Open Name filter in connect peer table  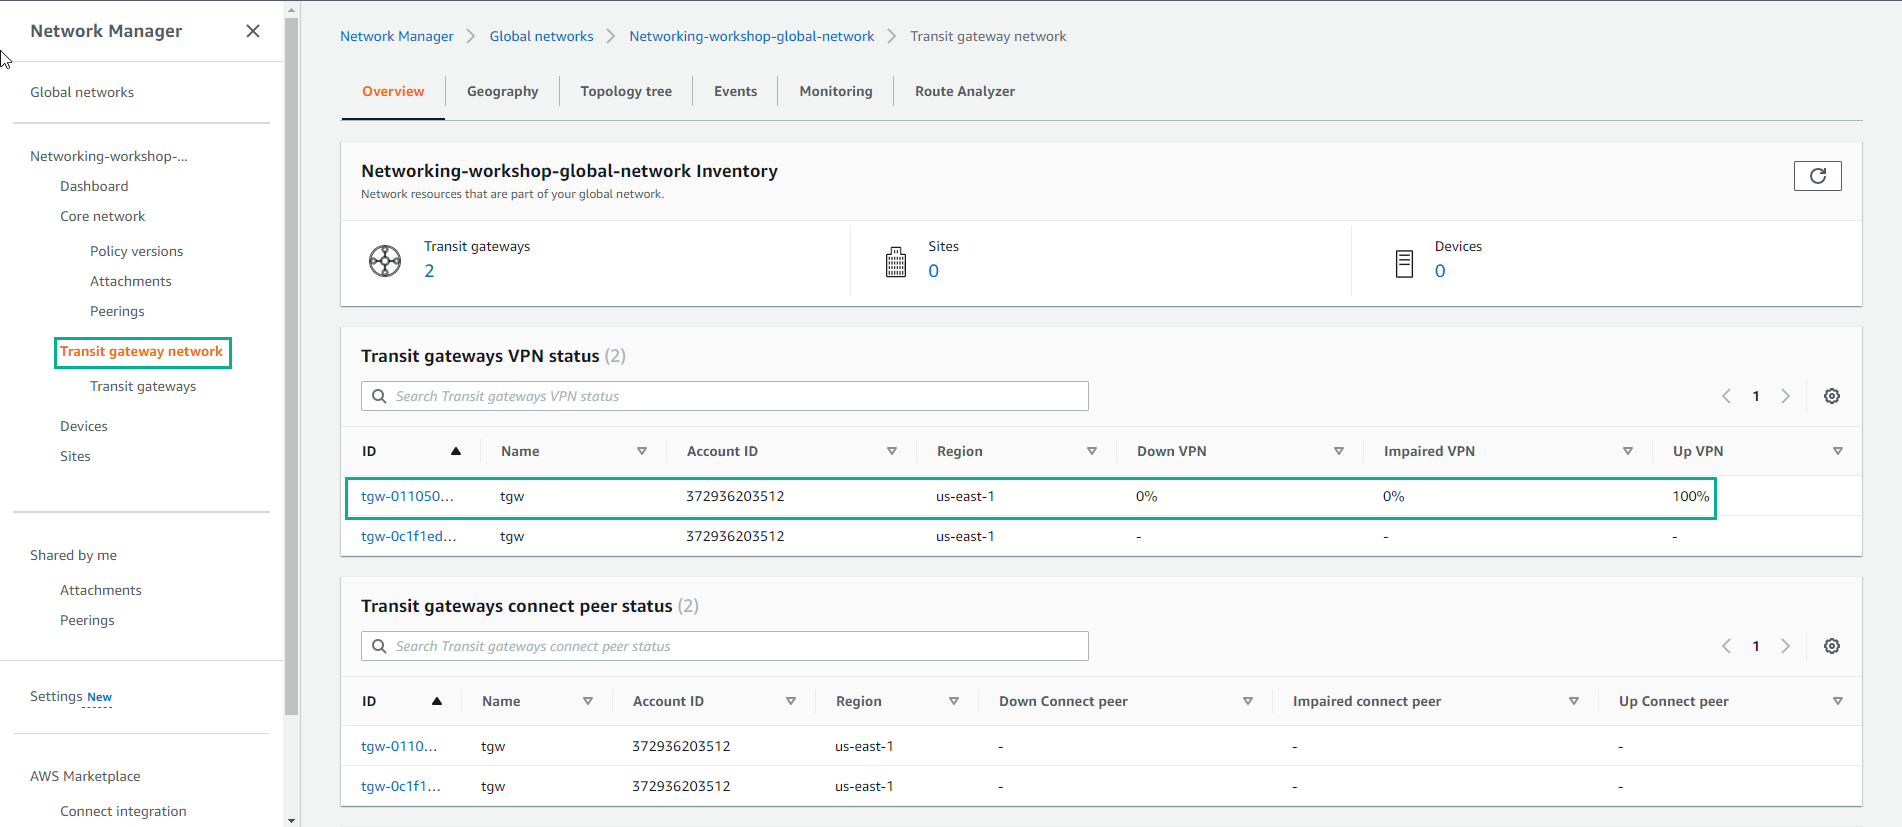(588, 701)
